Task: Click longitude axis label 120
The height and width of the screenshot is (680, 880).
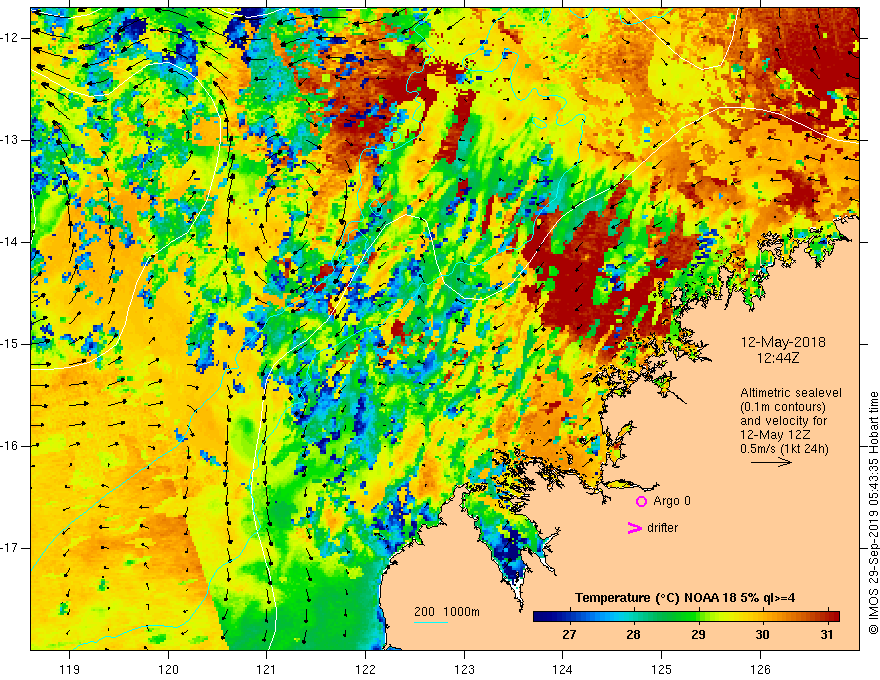Action: pos(168,669)
